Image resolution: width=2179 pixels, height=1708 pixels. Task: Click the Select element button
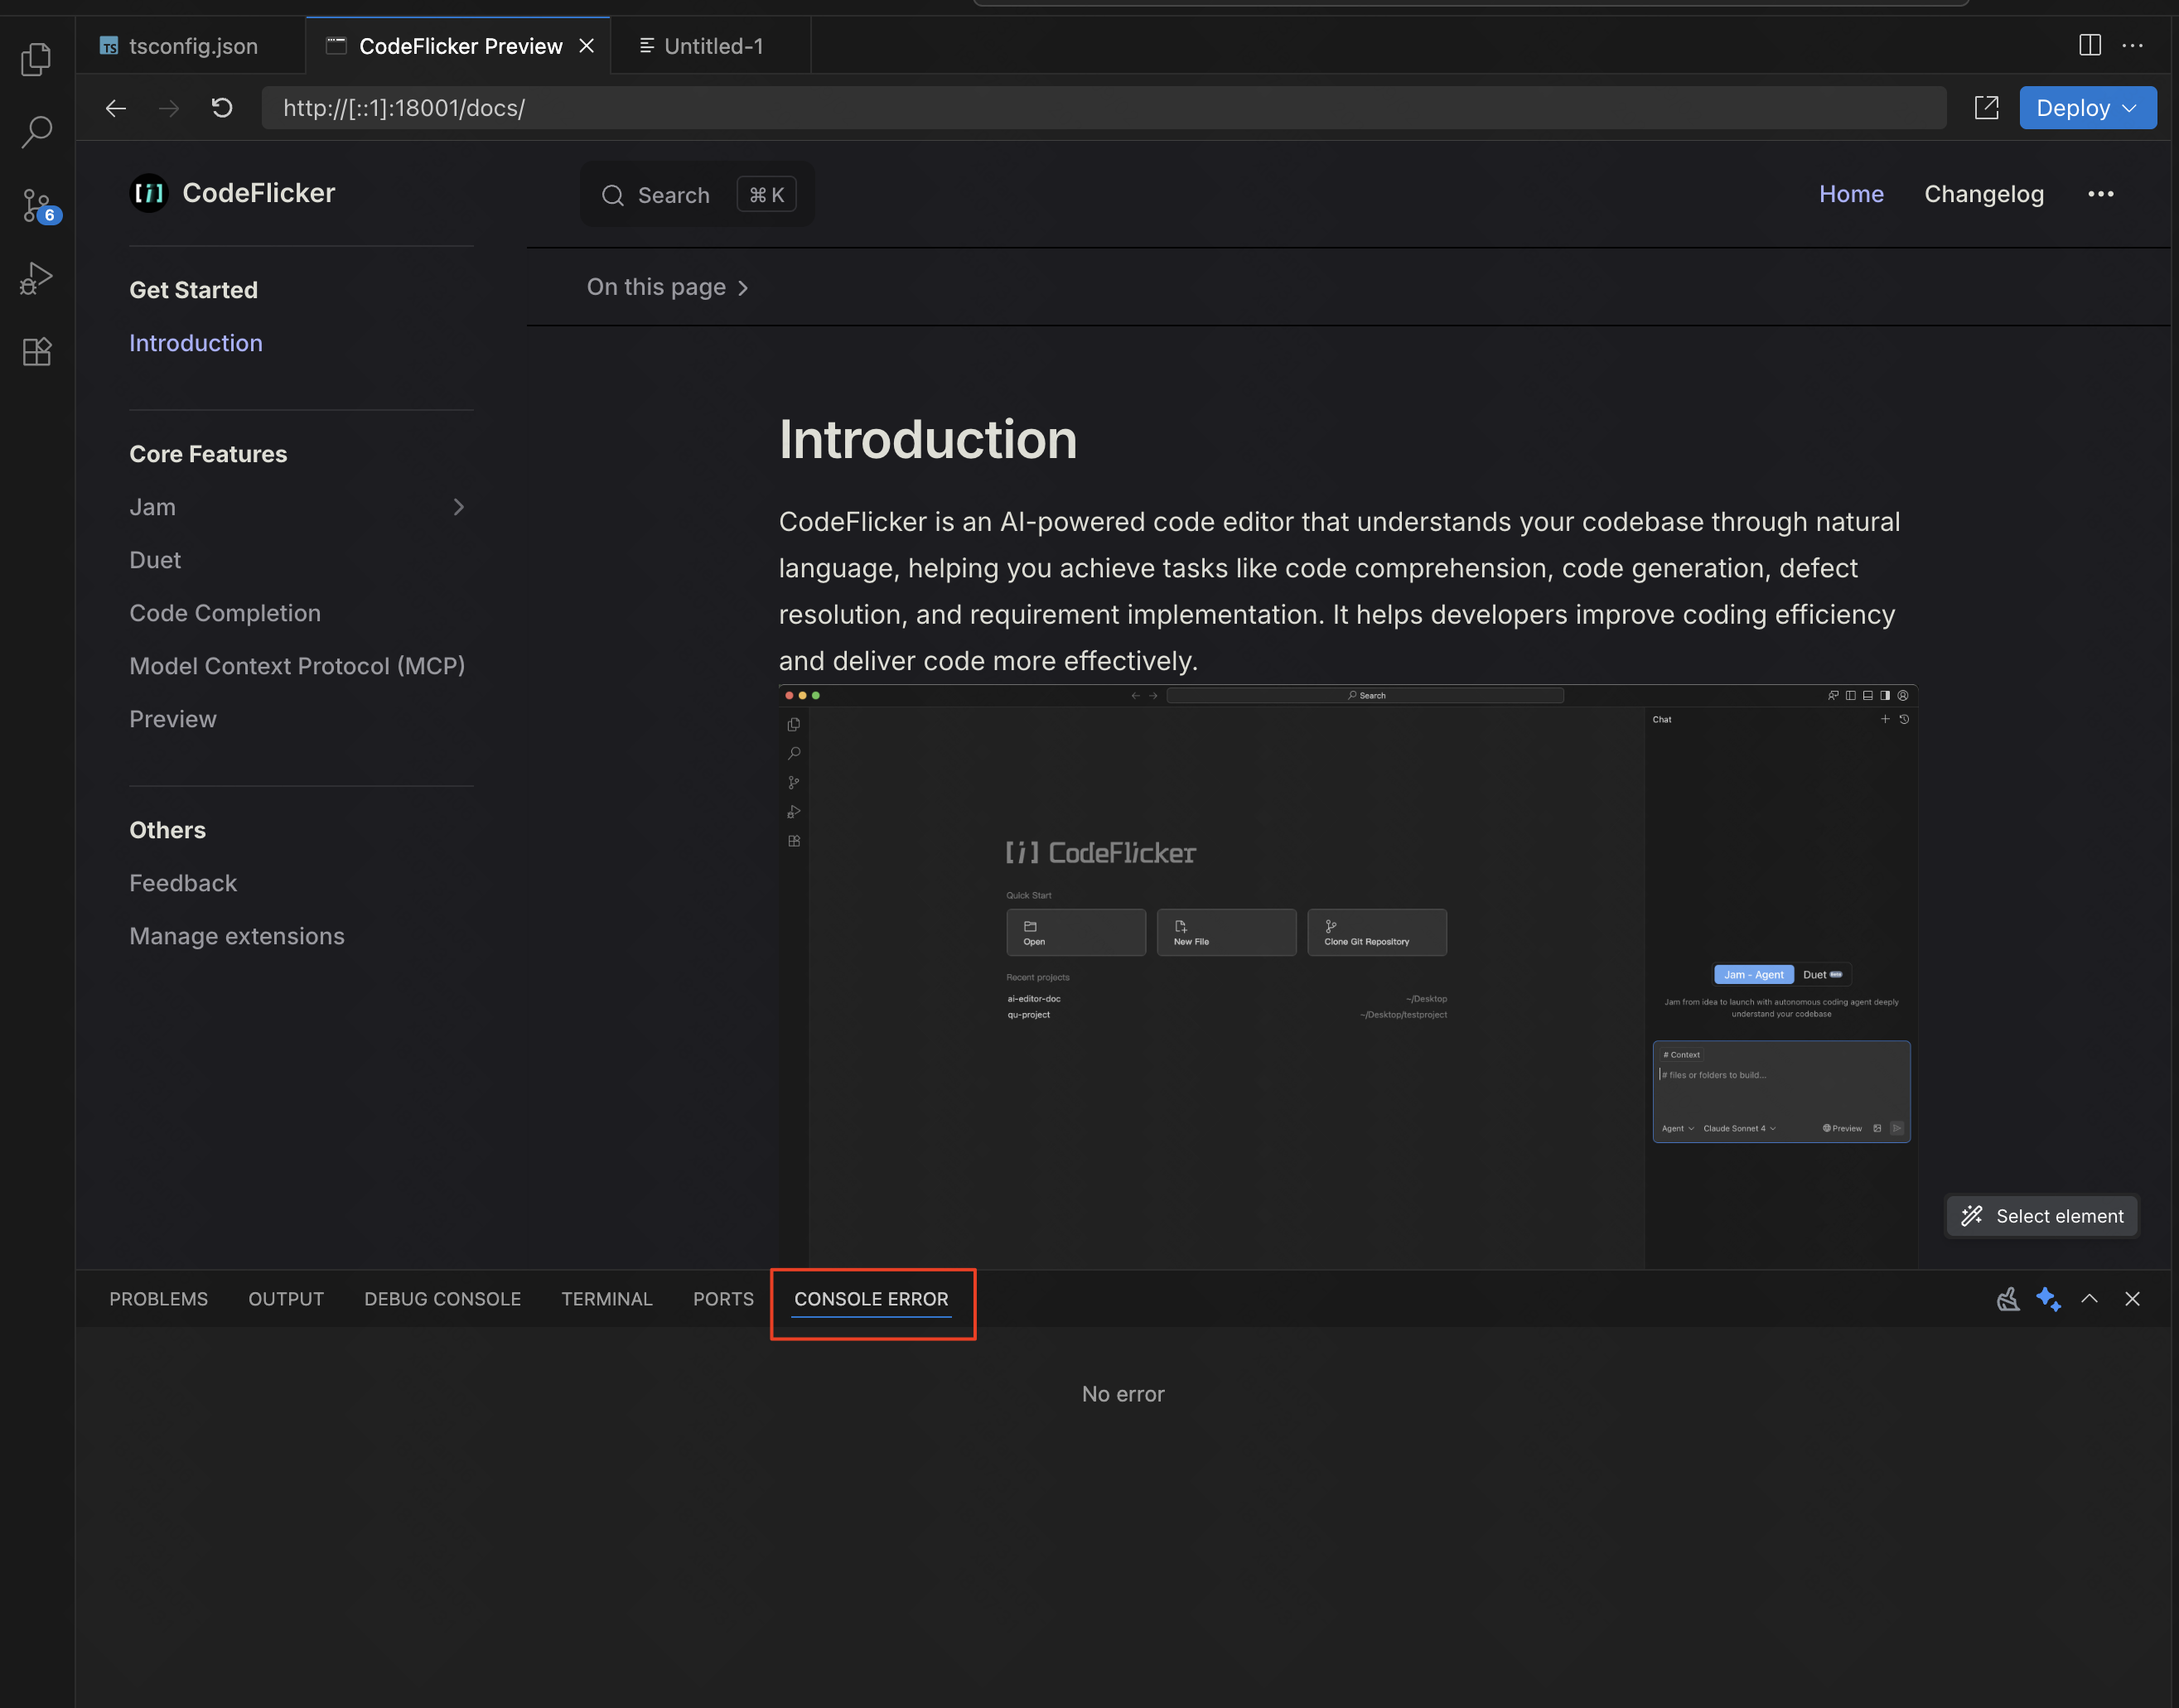pos(2042,1216)
